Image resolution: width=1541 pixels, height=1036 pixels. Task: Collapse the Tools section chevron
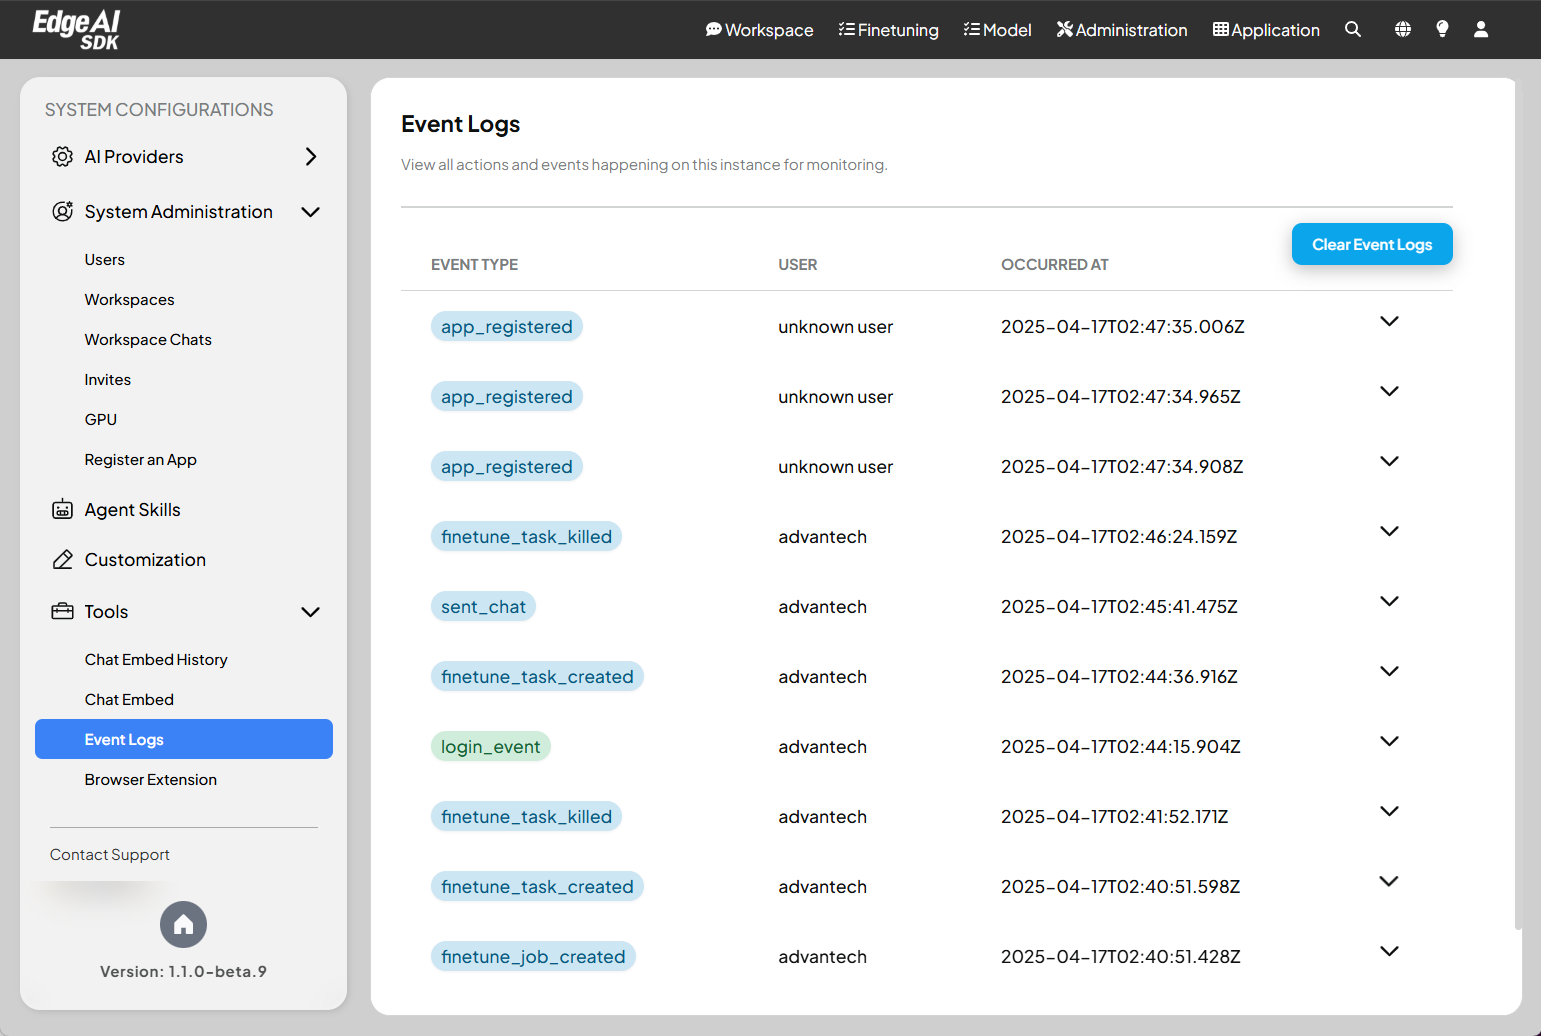311,612
